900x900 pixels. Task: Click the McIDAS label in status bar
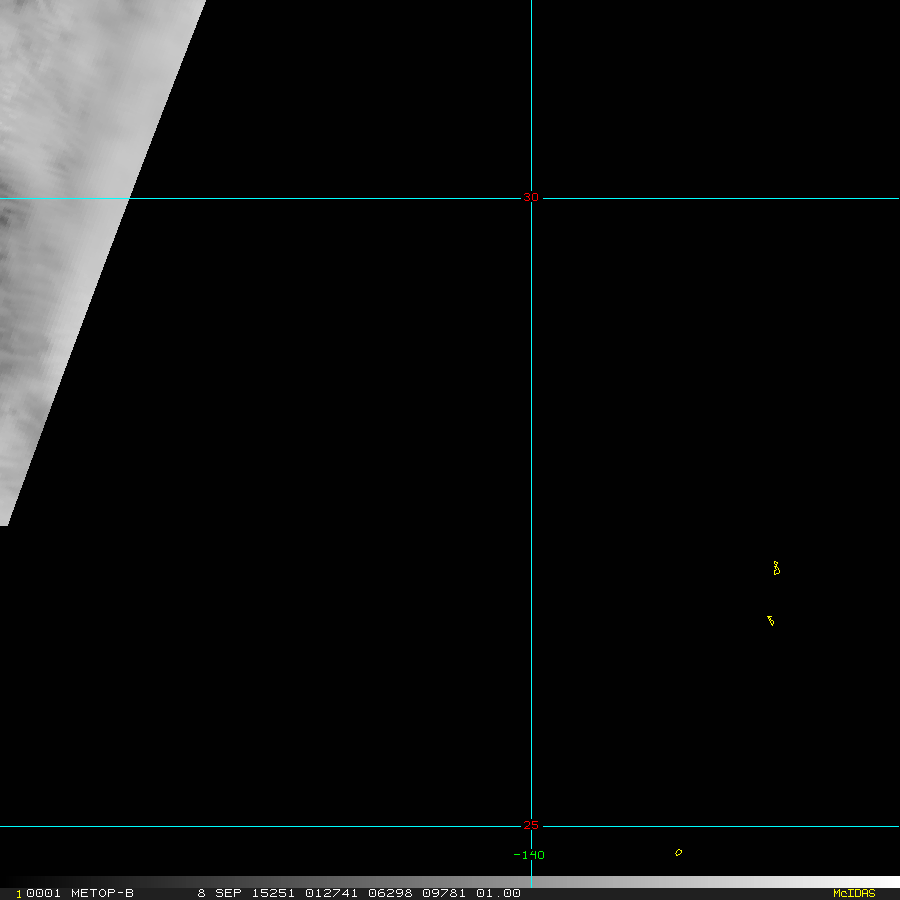point(854,893)
